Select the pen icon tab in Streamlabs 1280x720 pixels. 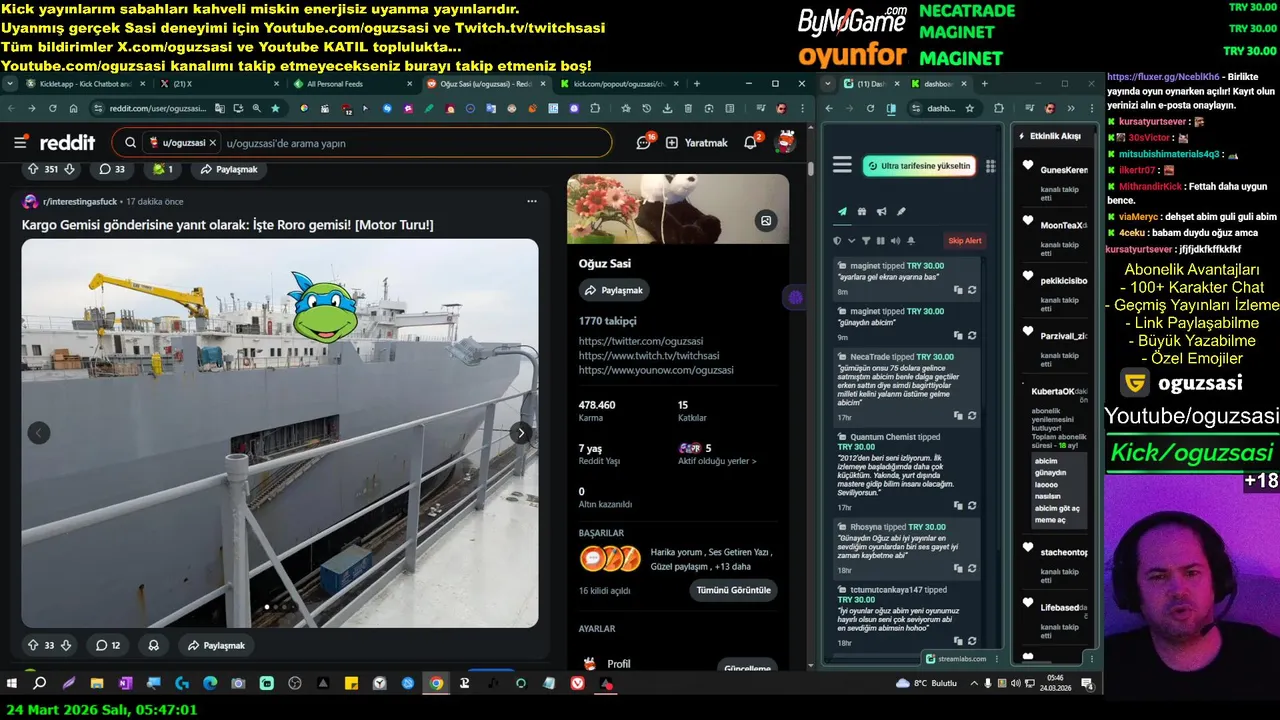tap(901, 211)
